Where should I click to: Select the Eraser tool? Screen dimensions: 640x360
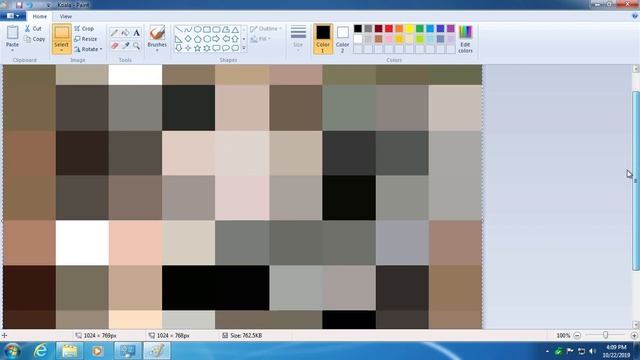point(115,46)
